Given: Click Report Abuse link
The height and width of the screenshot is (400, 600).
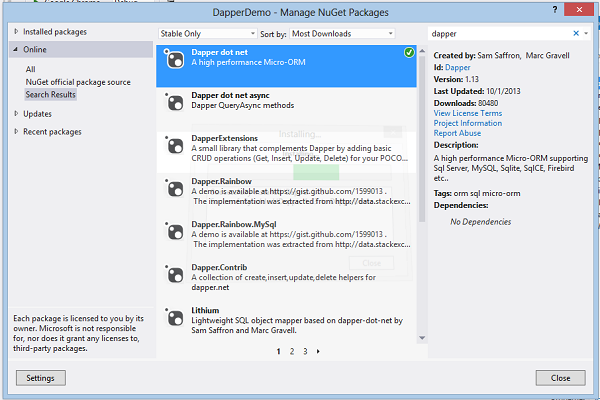Looking at the screenshot, I should point(457,133).
